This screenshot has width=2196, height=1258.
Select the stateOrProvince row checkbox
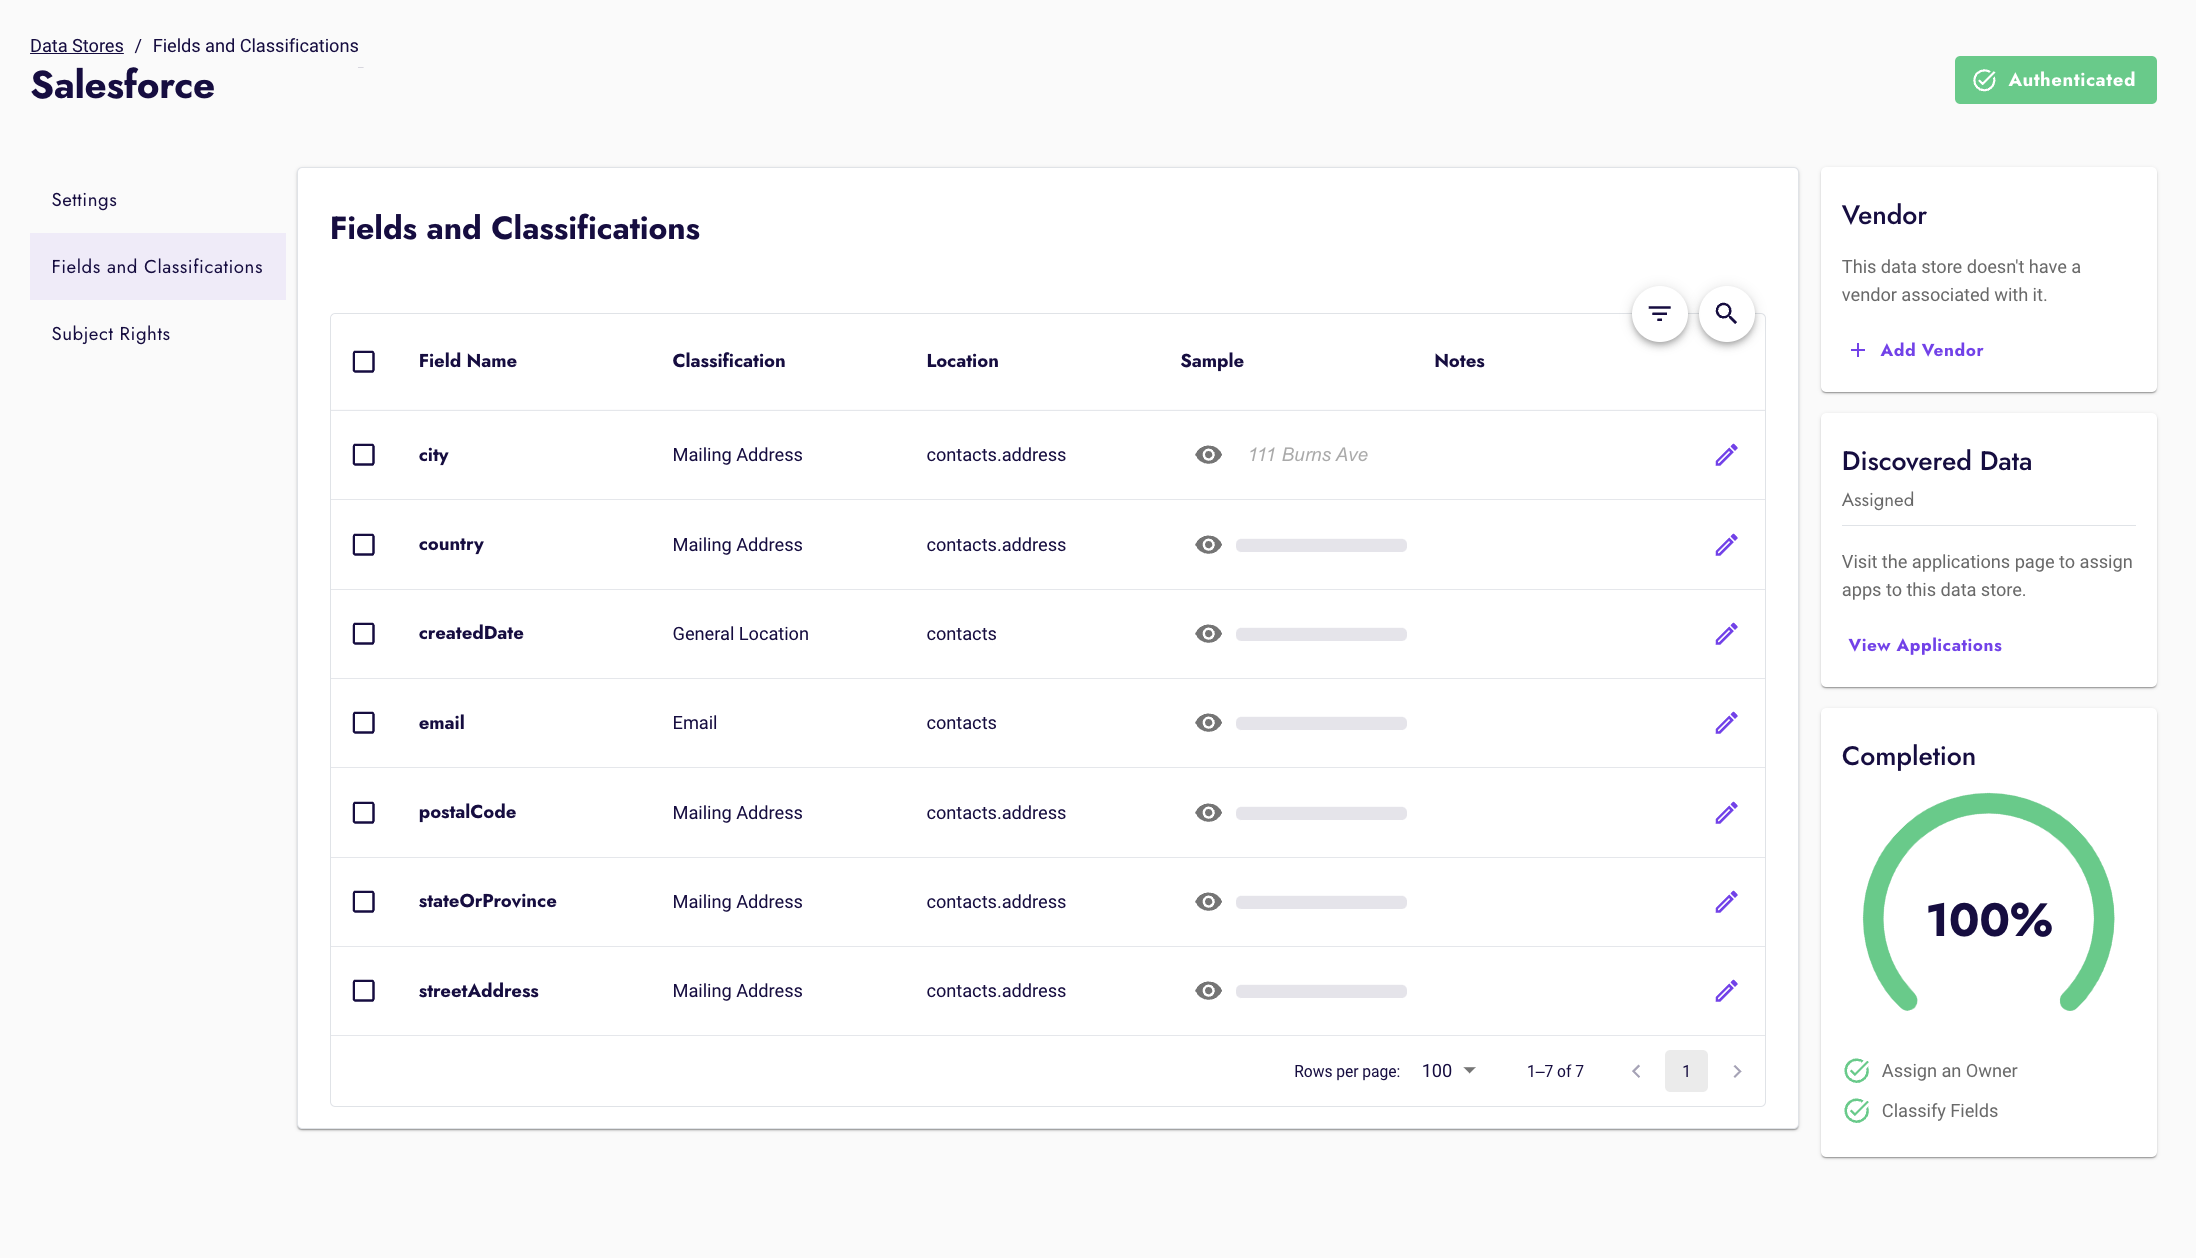pyautogui.click(x=364, y=902)
